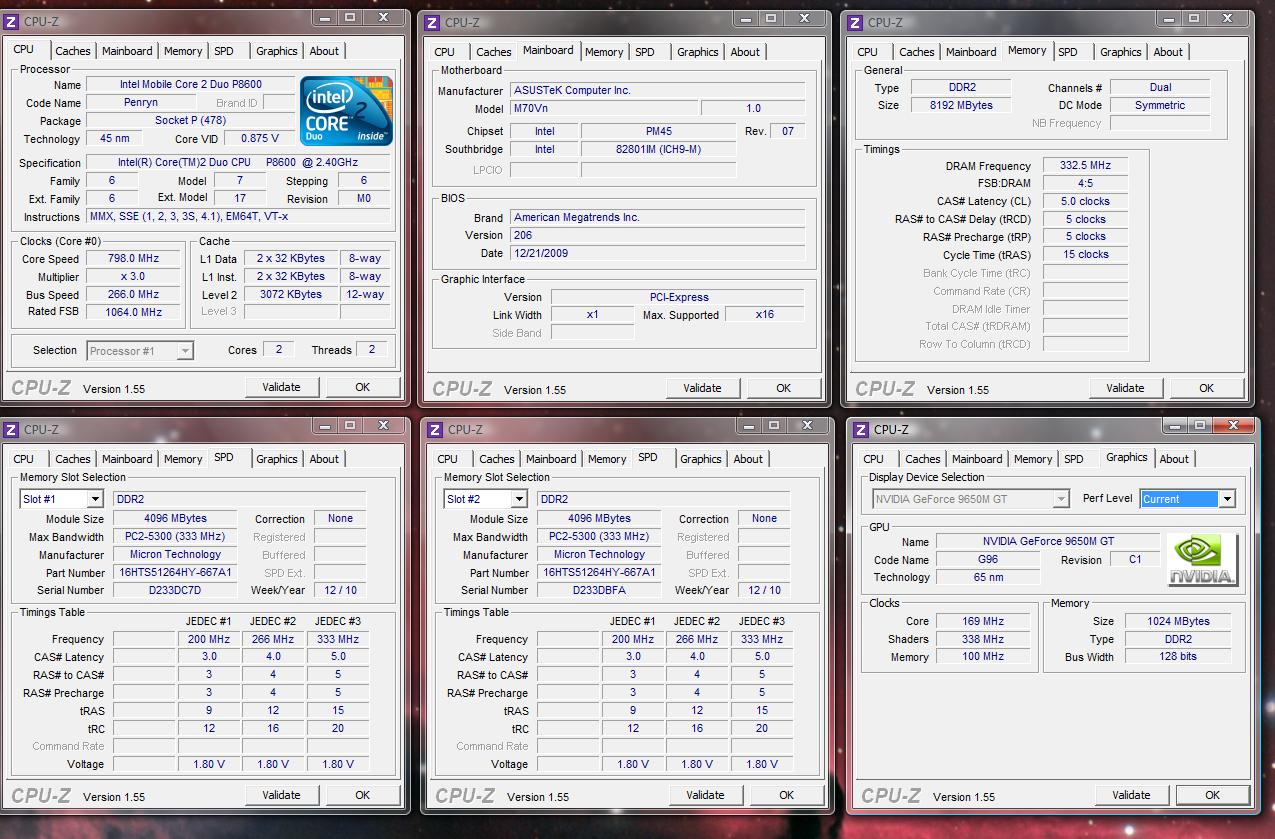Screen dimensions: 1275x839
Task: Click the Intel Core 2 Duo logo
Action: [x=346, y=111]
